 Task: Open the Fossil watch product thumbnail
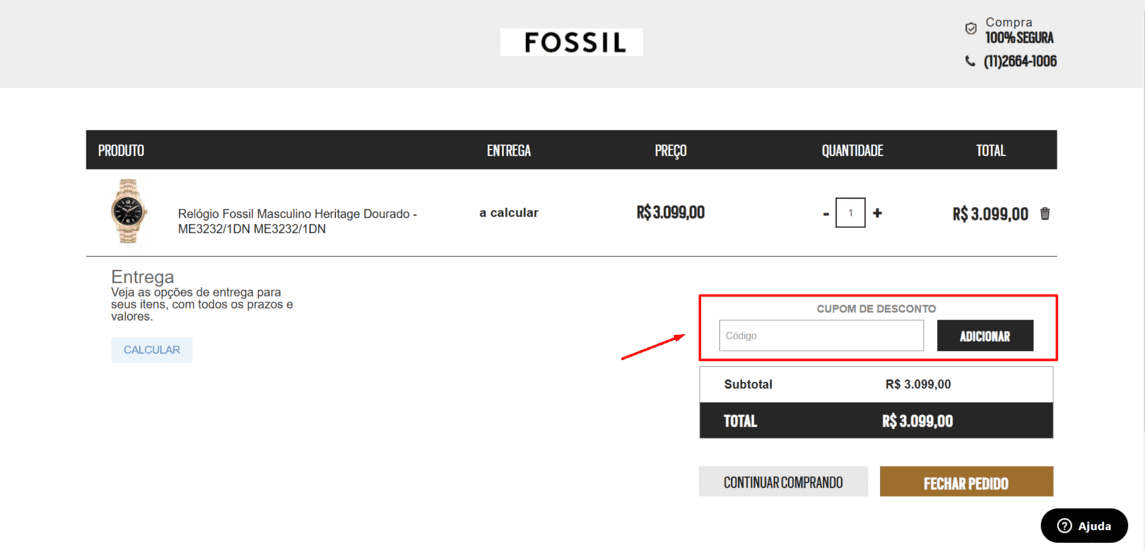pos(128,212)
